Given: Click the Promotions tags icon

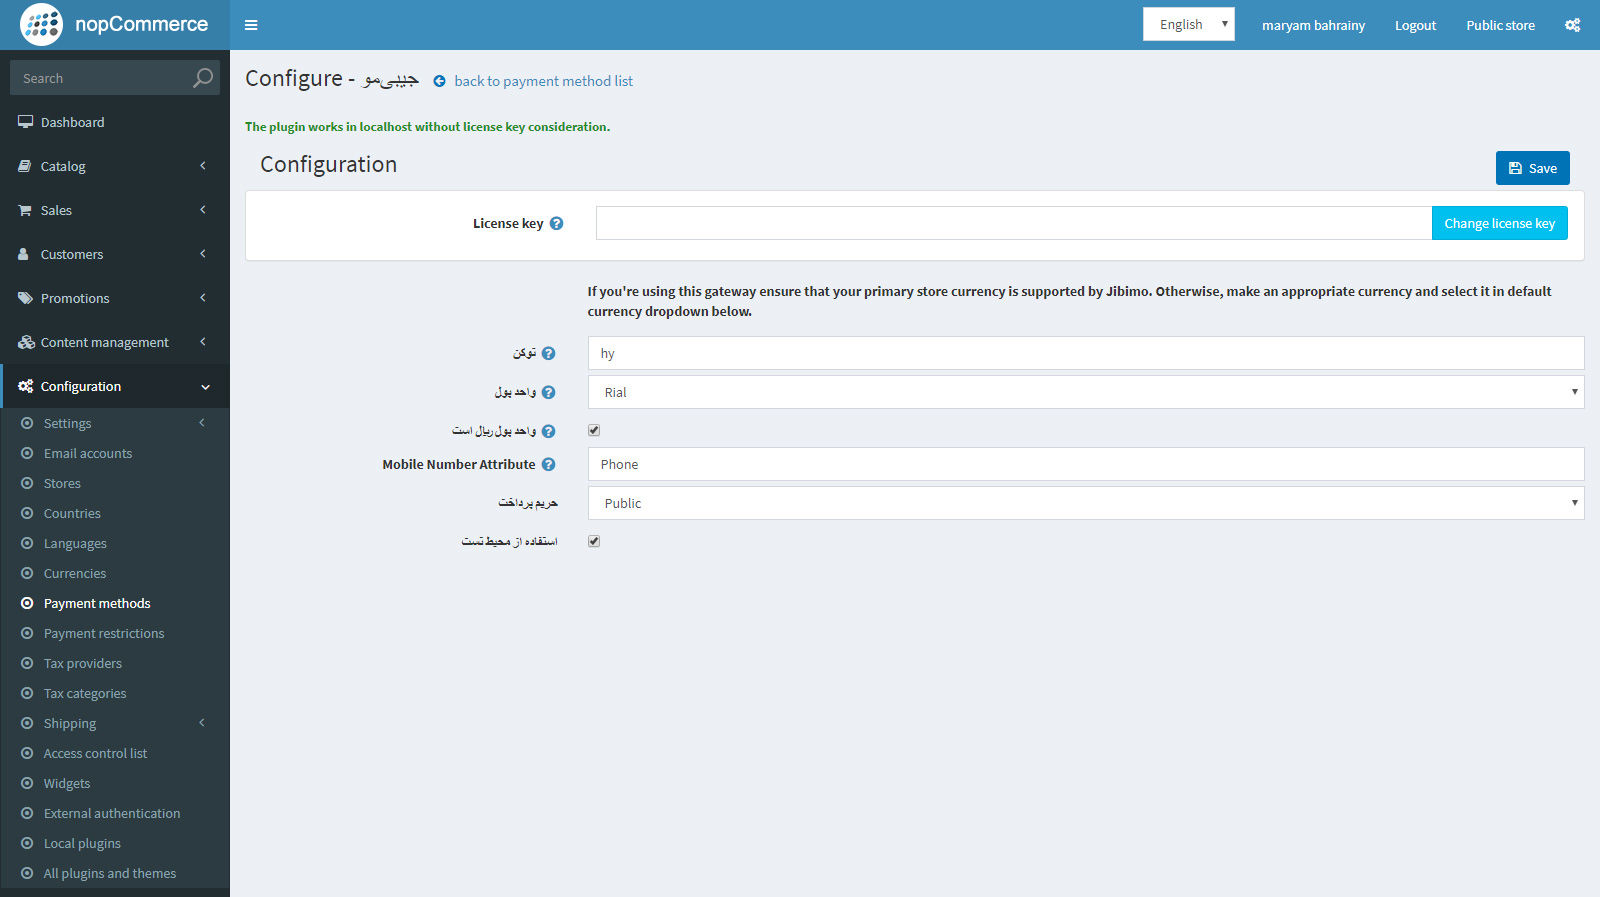Looking at the screenshot, I should [25, 298].
